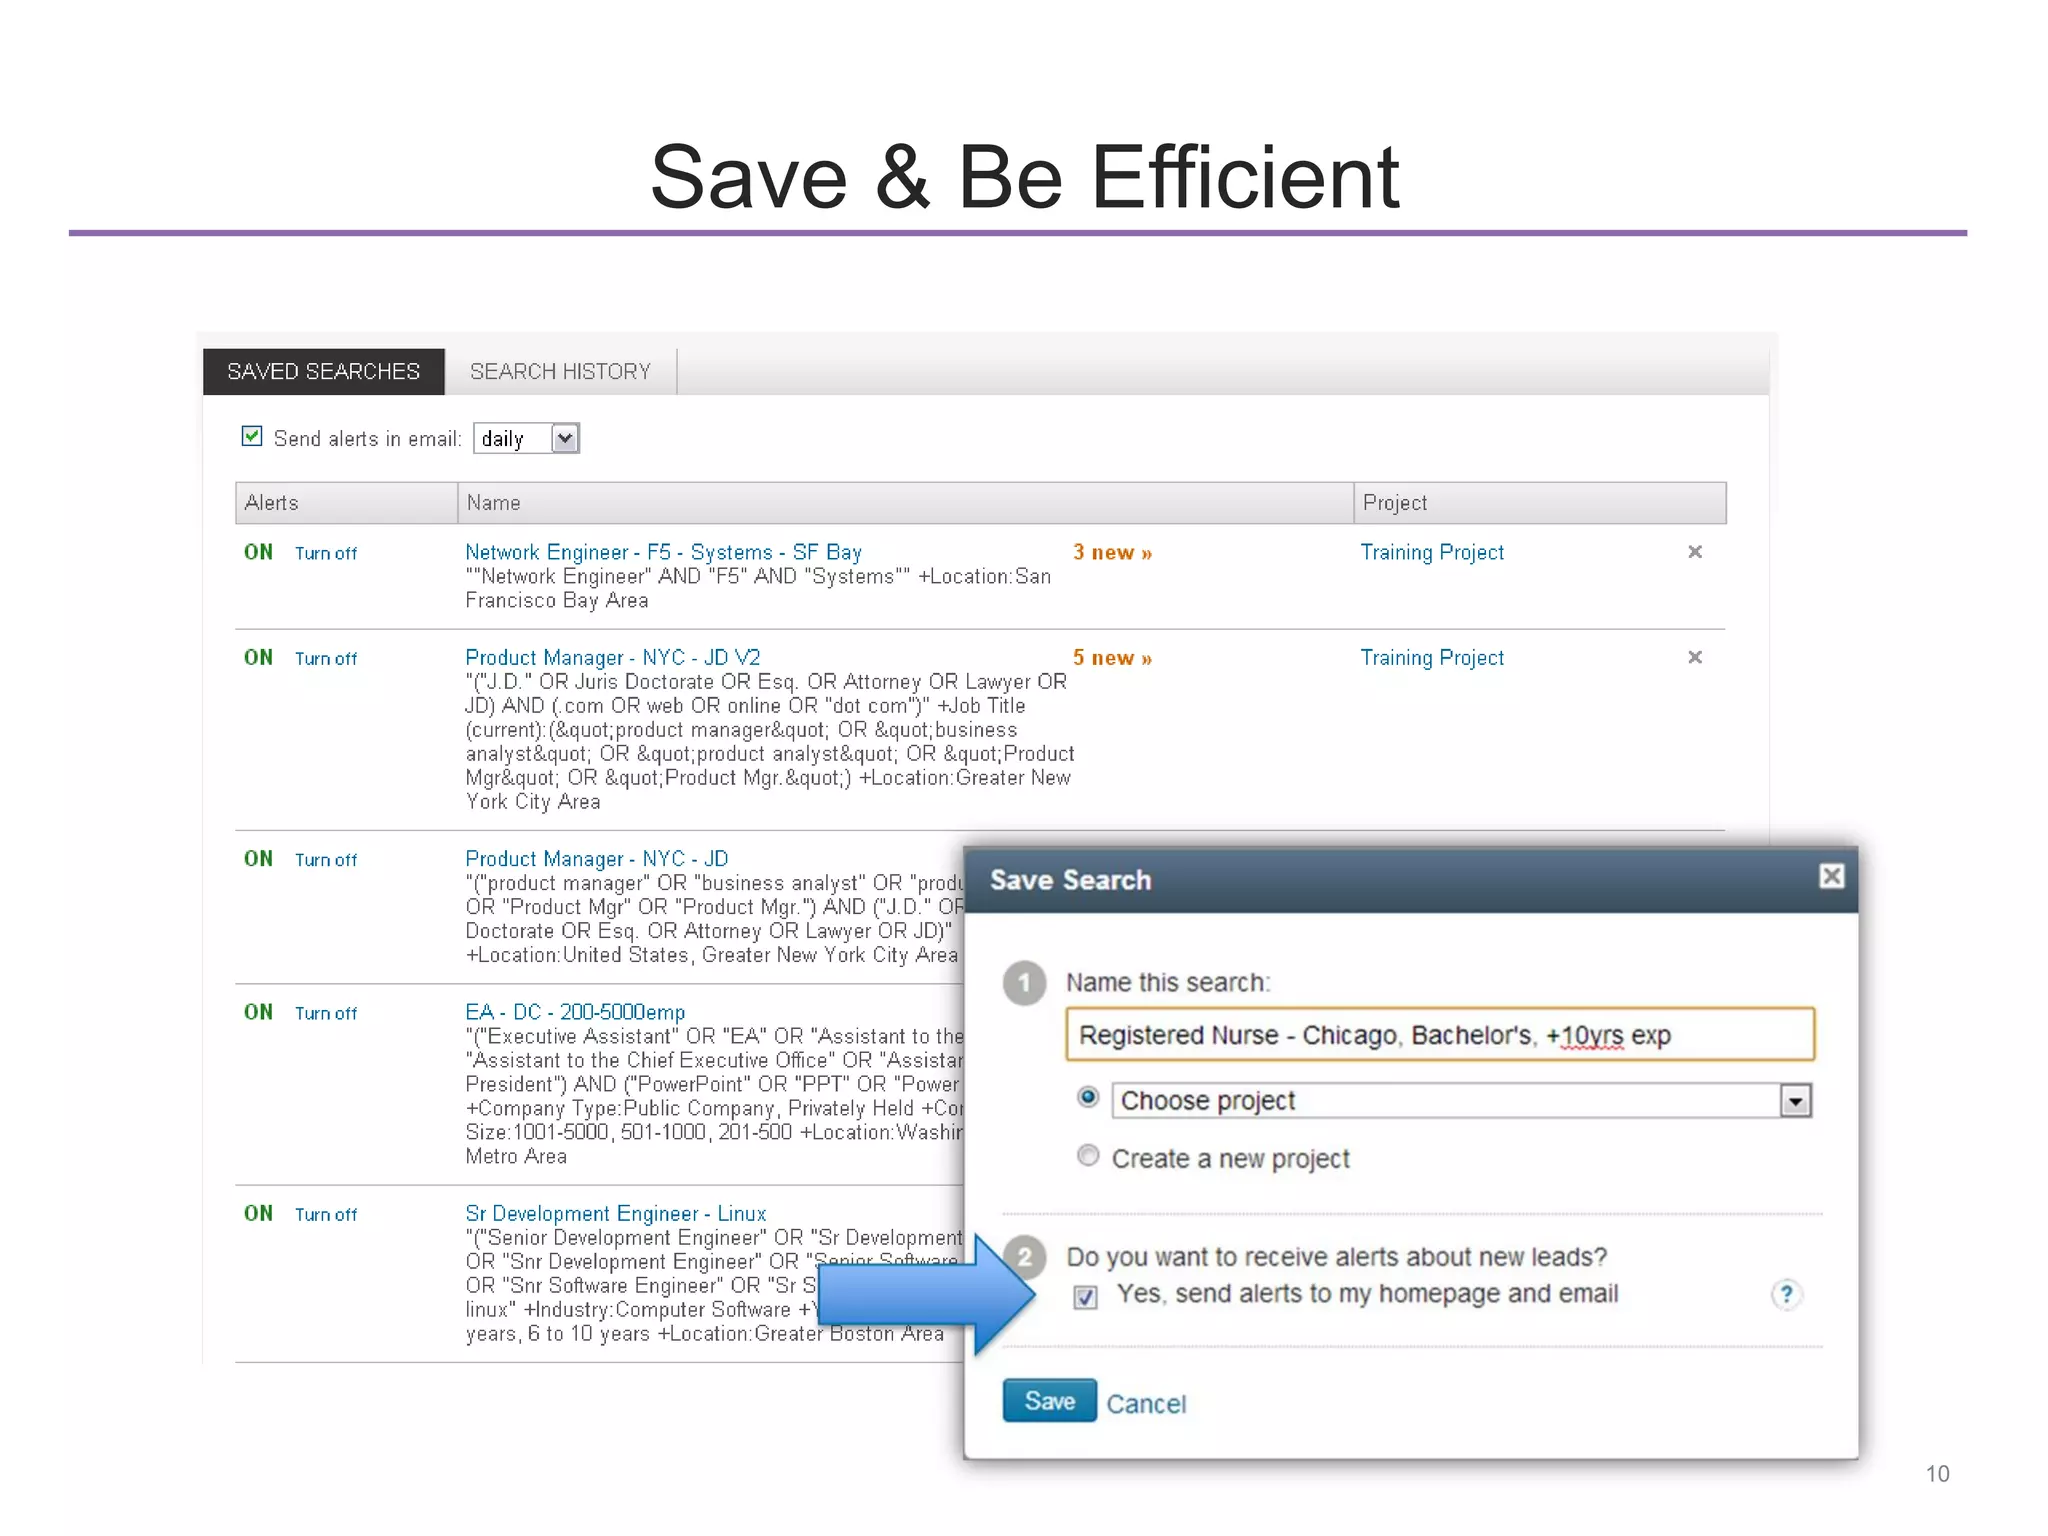Viewport: 2048px width, 1536px height.
Task: Click the Name this search input field
Action: (1440, 1034)
